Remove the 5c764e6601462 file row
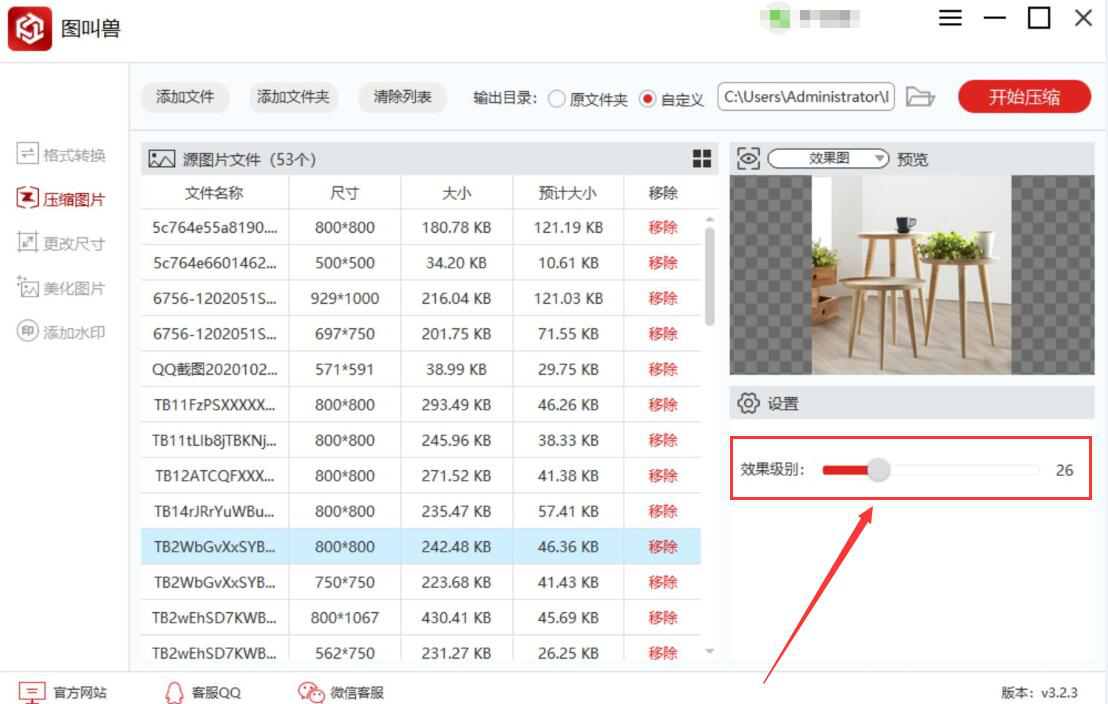The image size is (1108, 704). (x=663, y=263)
